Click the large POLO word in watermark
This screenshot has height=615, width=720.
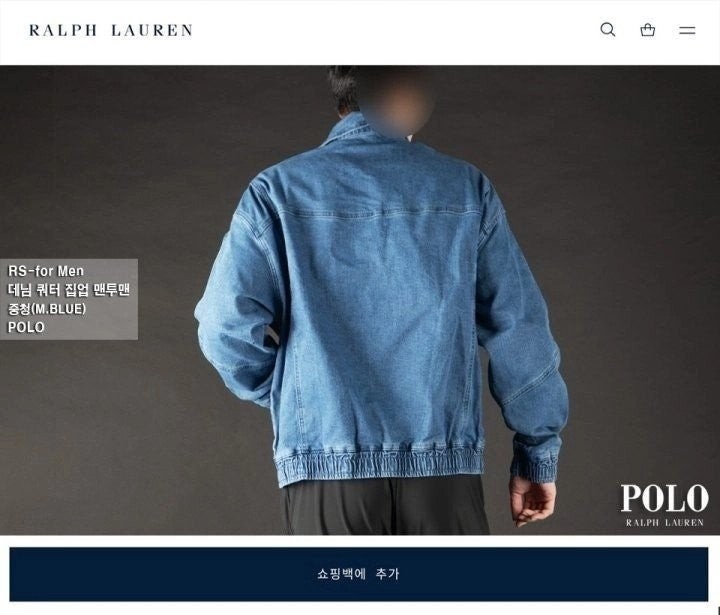[x=664, y=498]
